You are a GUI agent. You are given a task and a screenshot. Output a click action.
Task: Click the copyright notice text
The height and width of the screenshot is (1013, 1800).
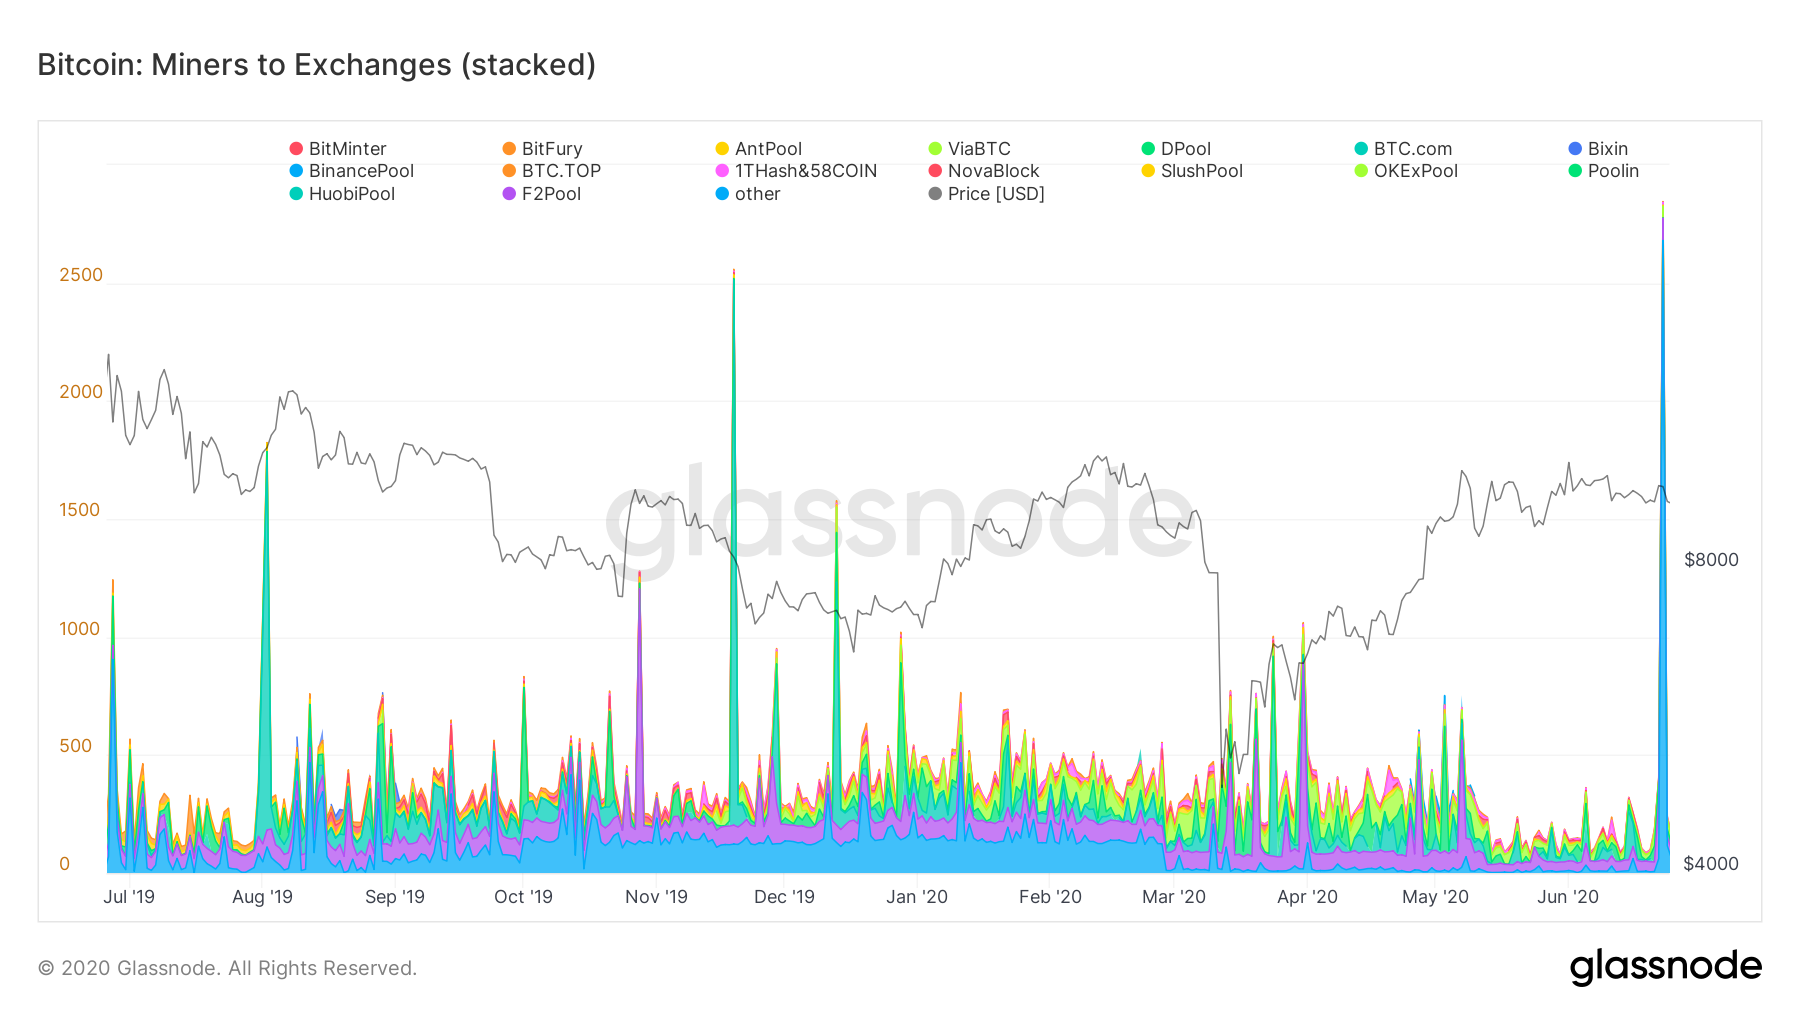coord(227,968)
